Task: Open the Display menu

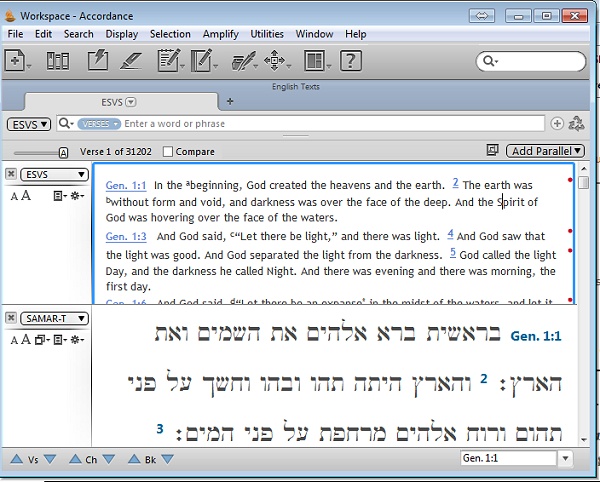Action: (122, 34)
